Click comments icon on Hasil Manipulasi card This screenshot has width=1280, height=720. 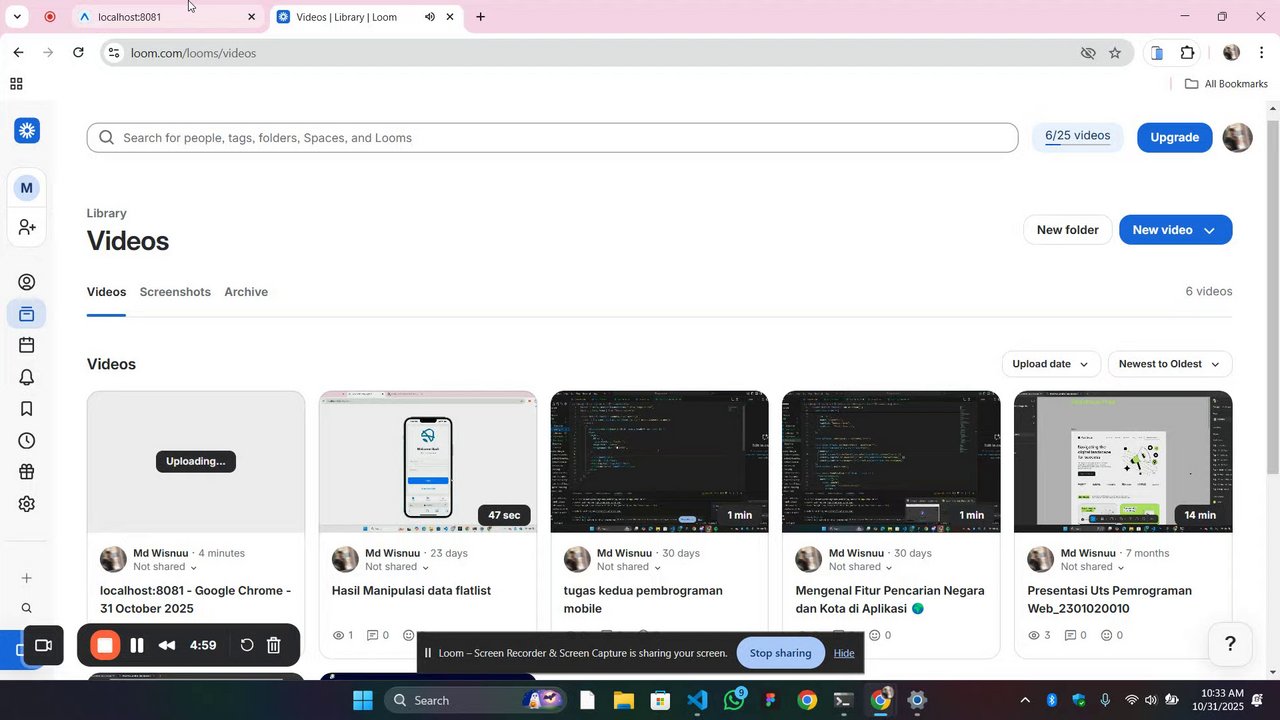coord(374,635)
